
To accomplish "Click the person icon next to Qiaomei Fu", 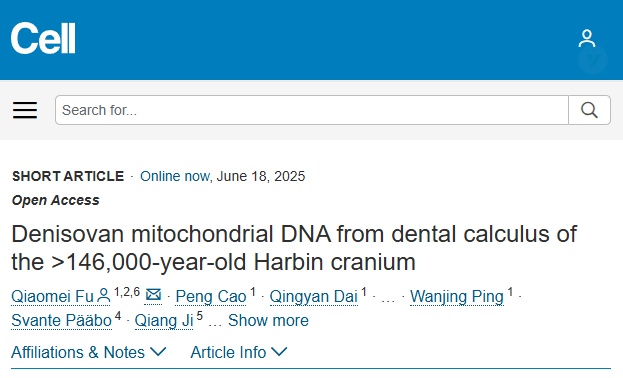I will pyautogui.click(x=103, y=296).
